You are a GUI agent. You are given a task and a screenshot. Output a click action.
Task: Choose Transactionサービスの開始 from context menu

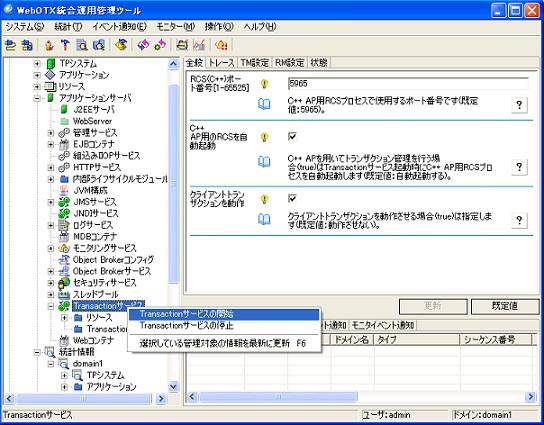[x=224, y=314]
